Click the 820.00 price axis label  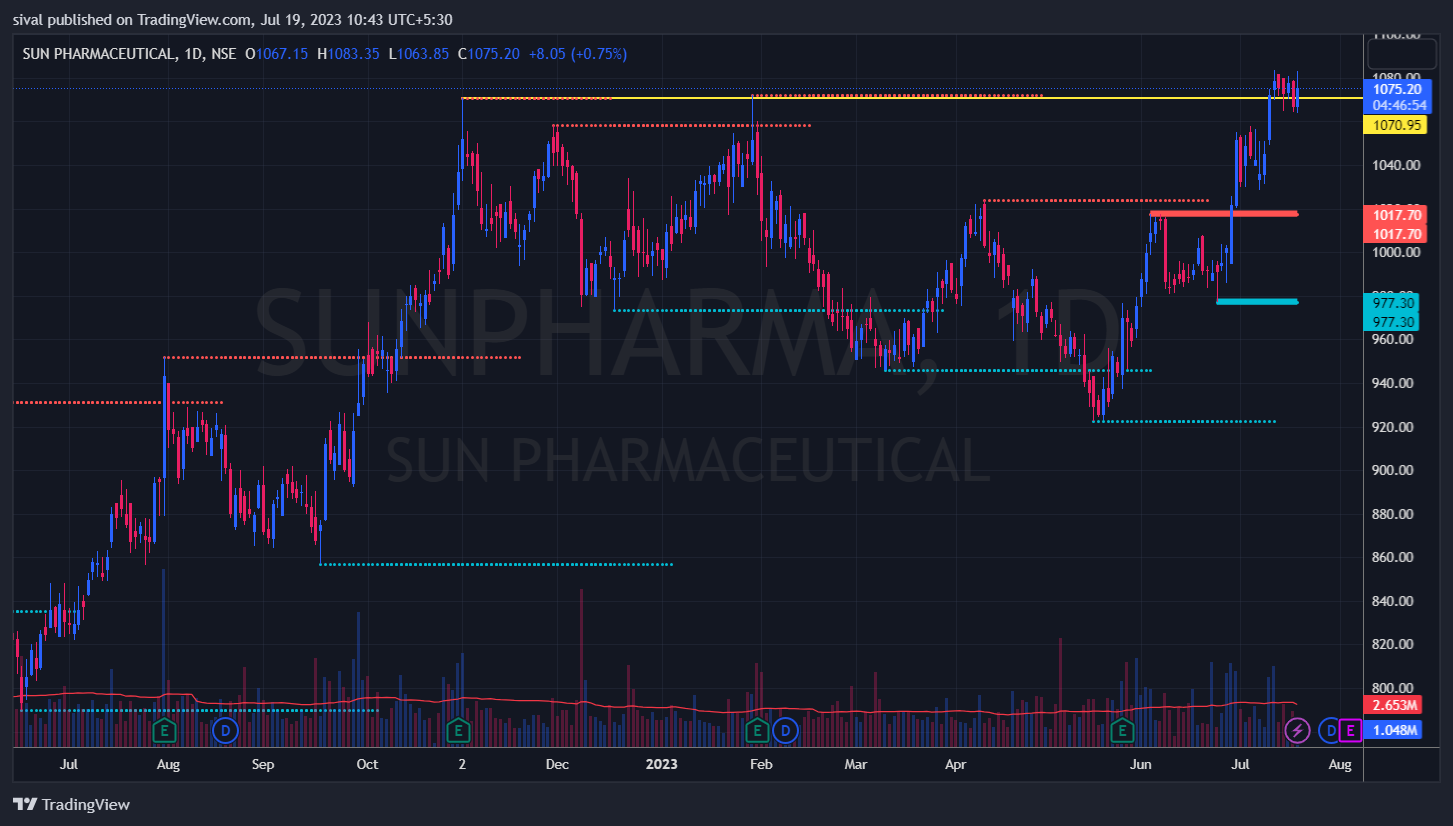coord(1395,644)
